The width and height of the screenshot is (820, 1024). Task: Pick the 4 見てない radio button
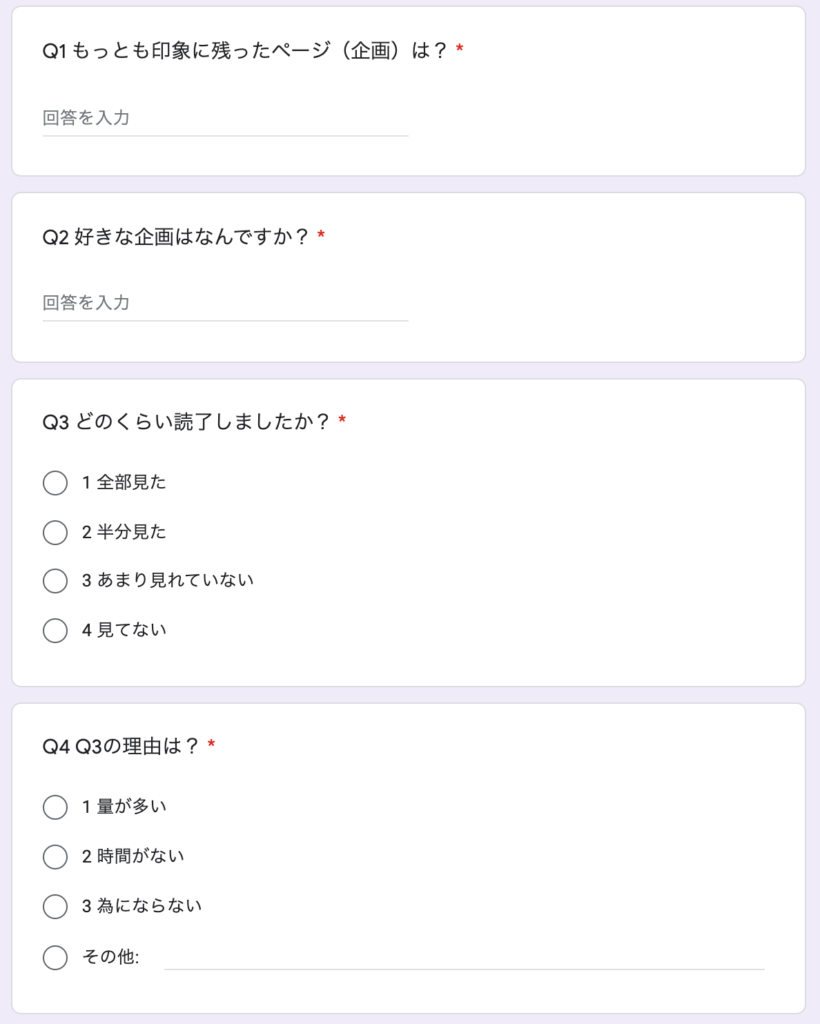(55, 630)
